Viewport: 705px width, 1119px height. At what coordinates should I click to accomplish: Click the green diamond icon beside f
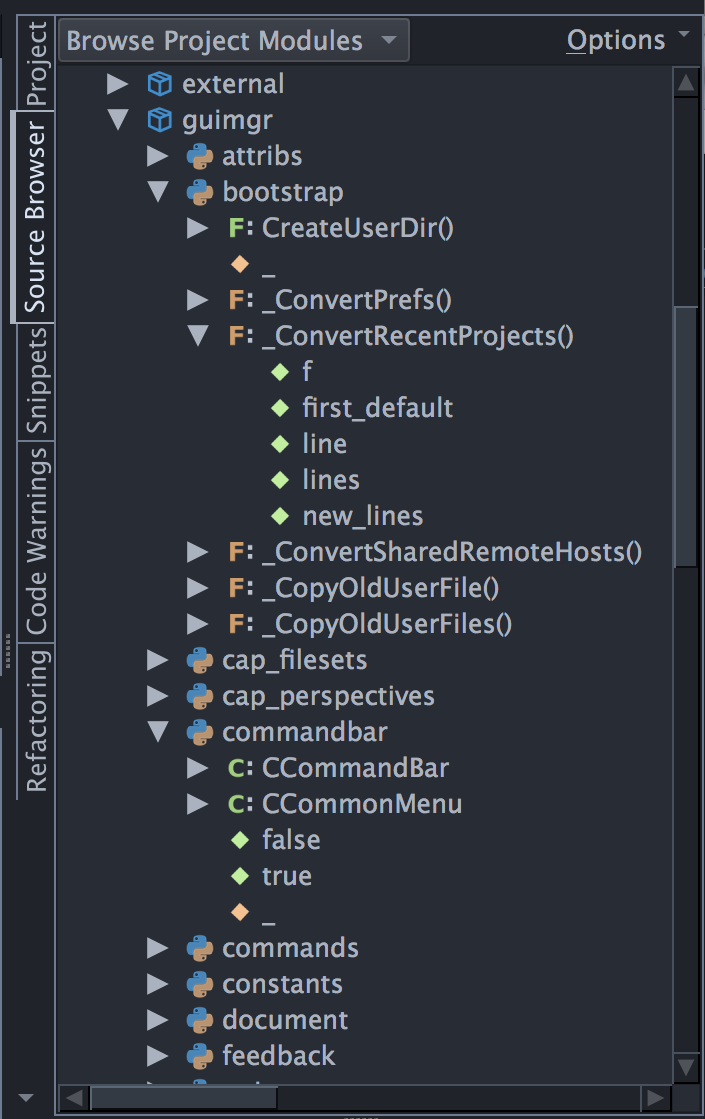click(x=280, y=372)
